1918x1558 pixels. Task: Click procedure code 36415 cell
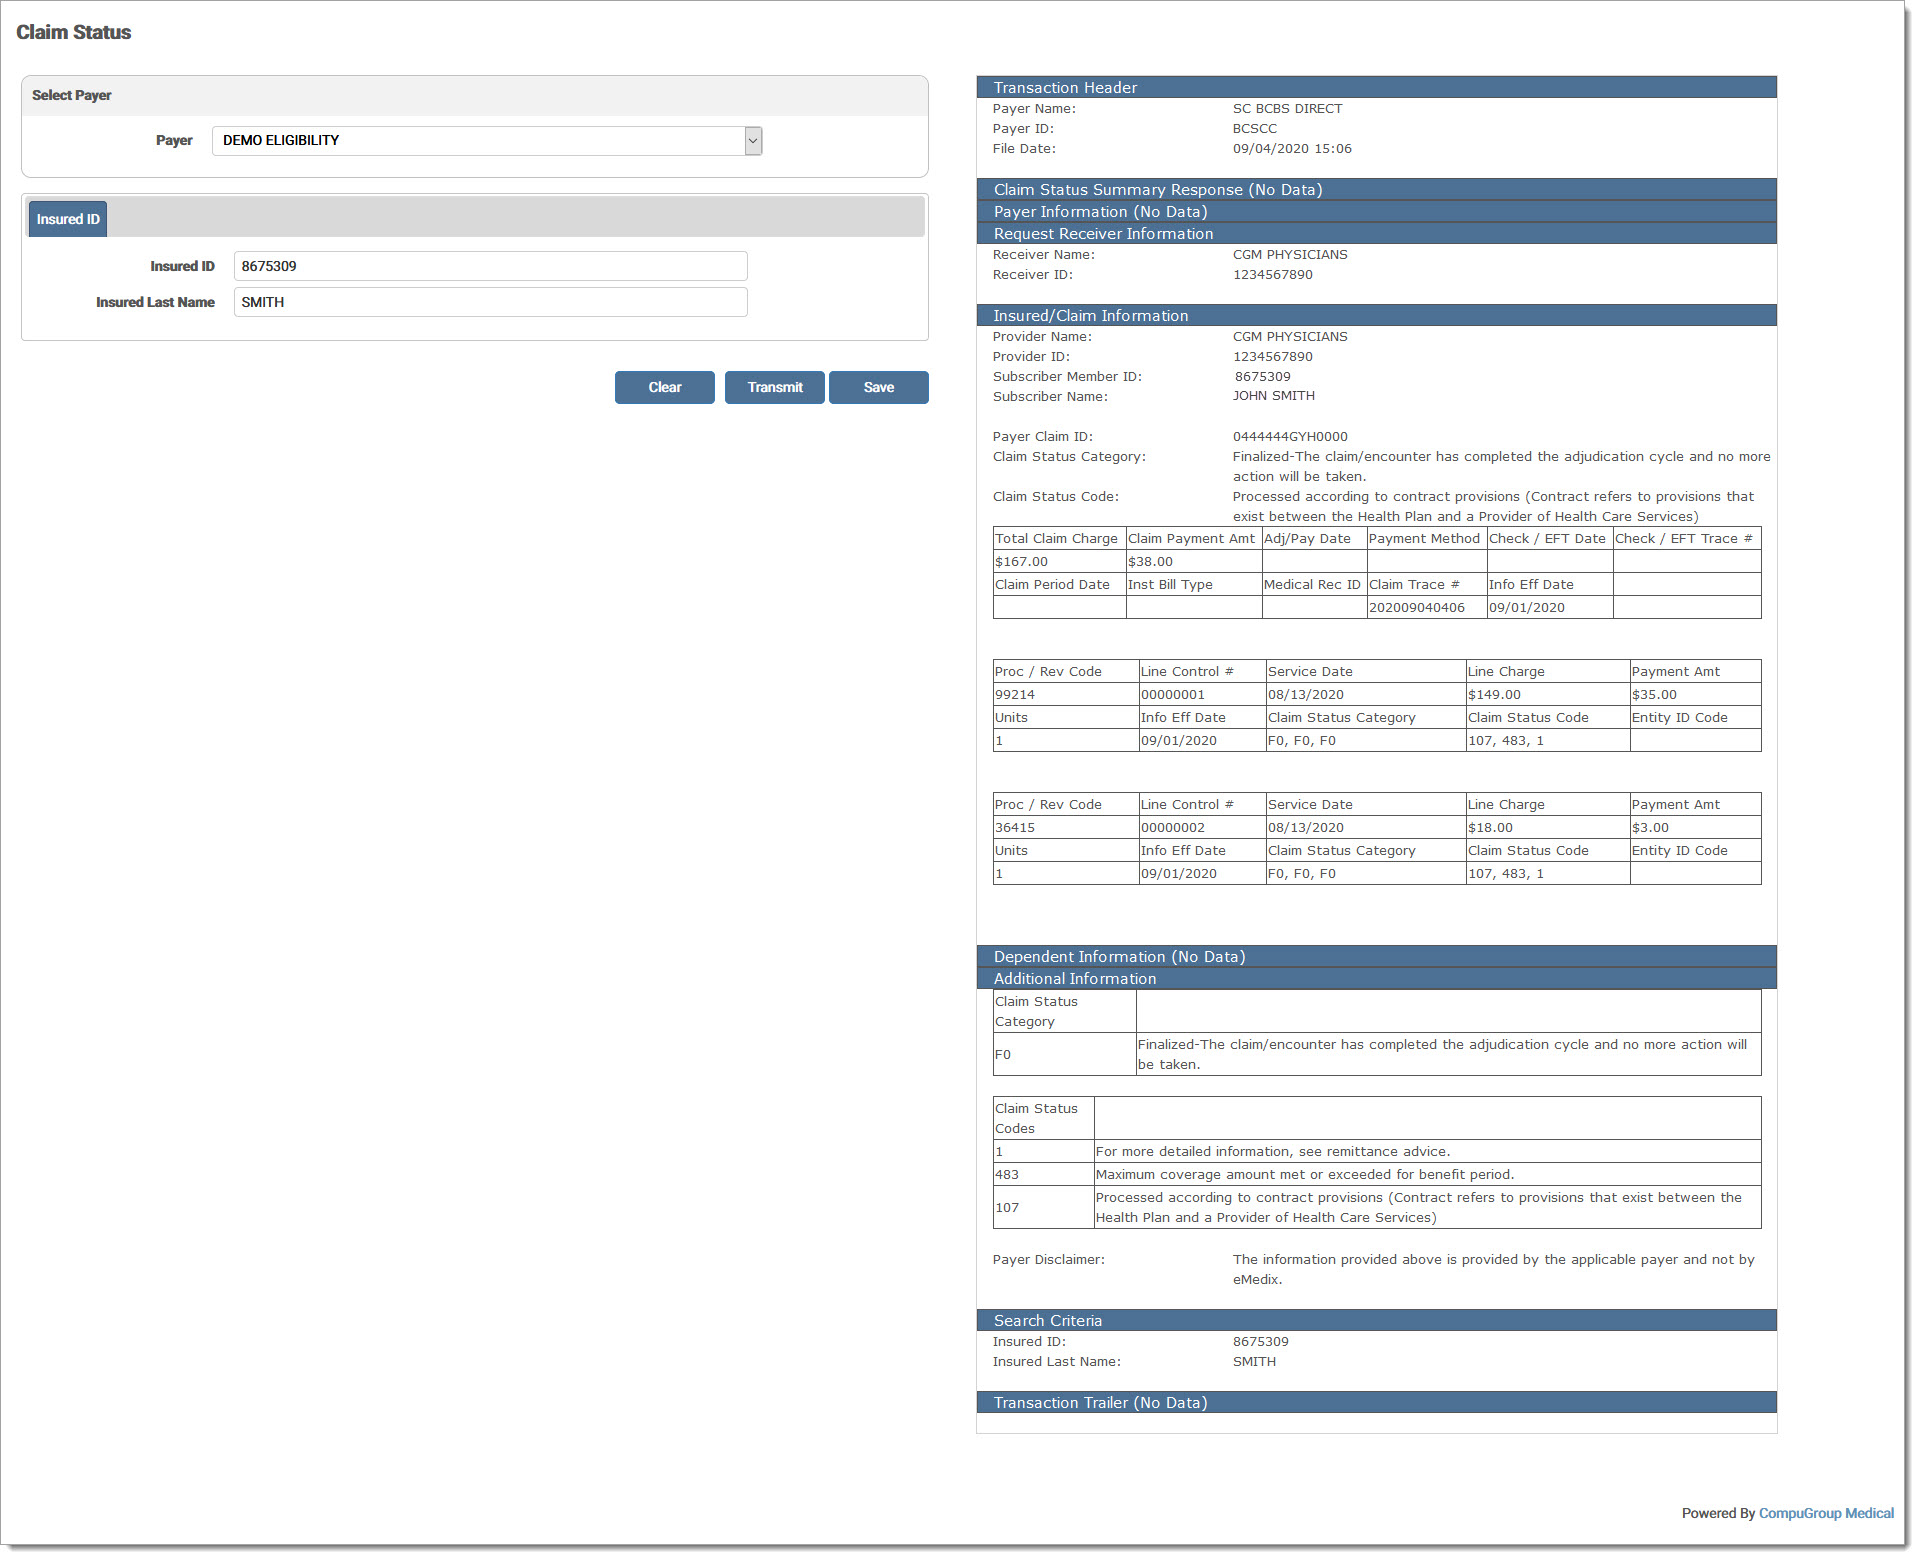1066,827
